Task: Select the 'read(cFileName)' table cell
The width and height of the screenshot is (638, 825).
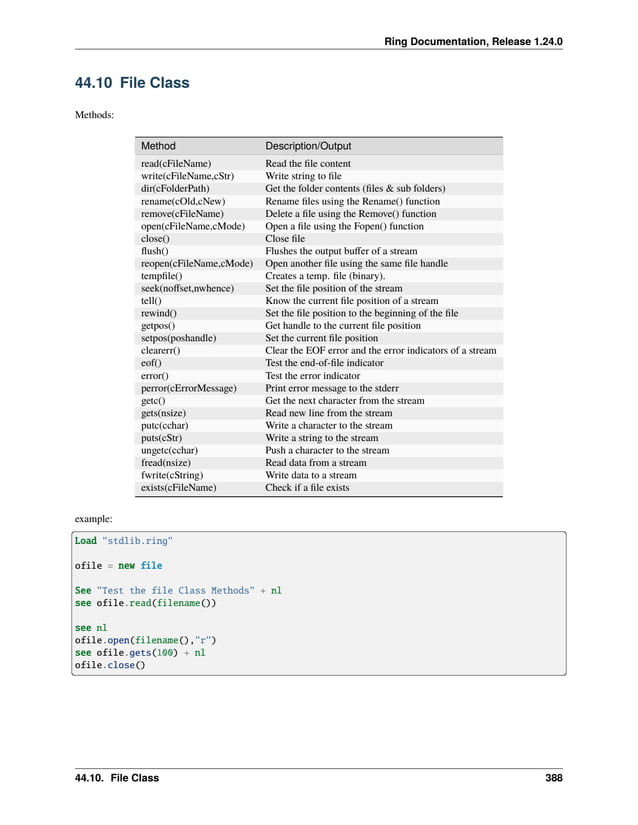Action: pyautogui.click(x=176, y=164)
